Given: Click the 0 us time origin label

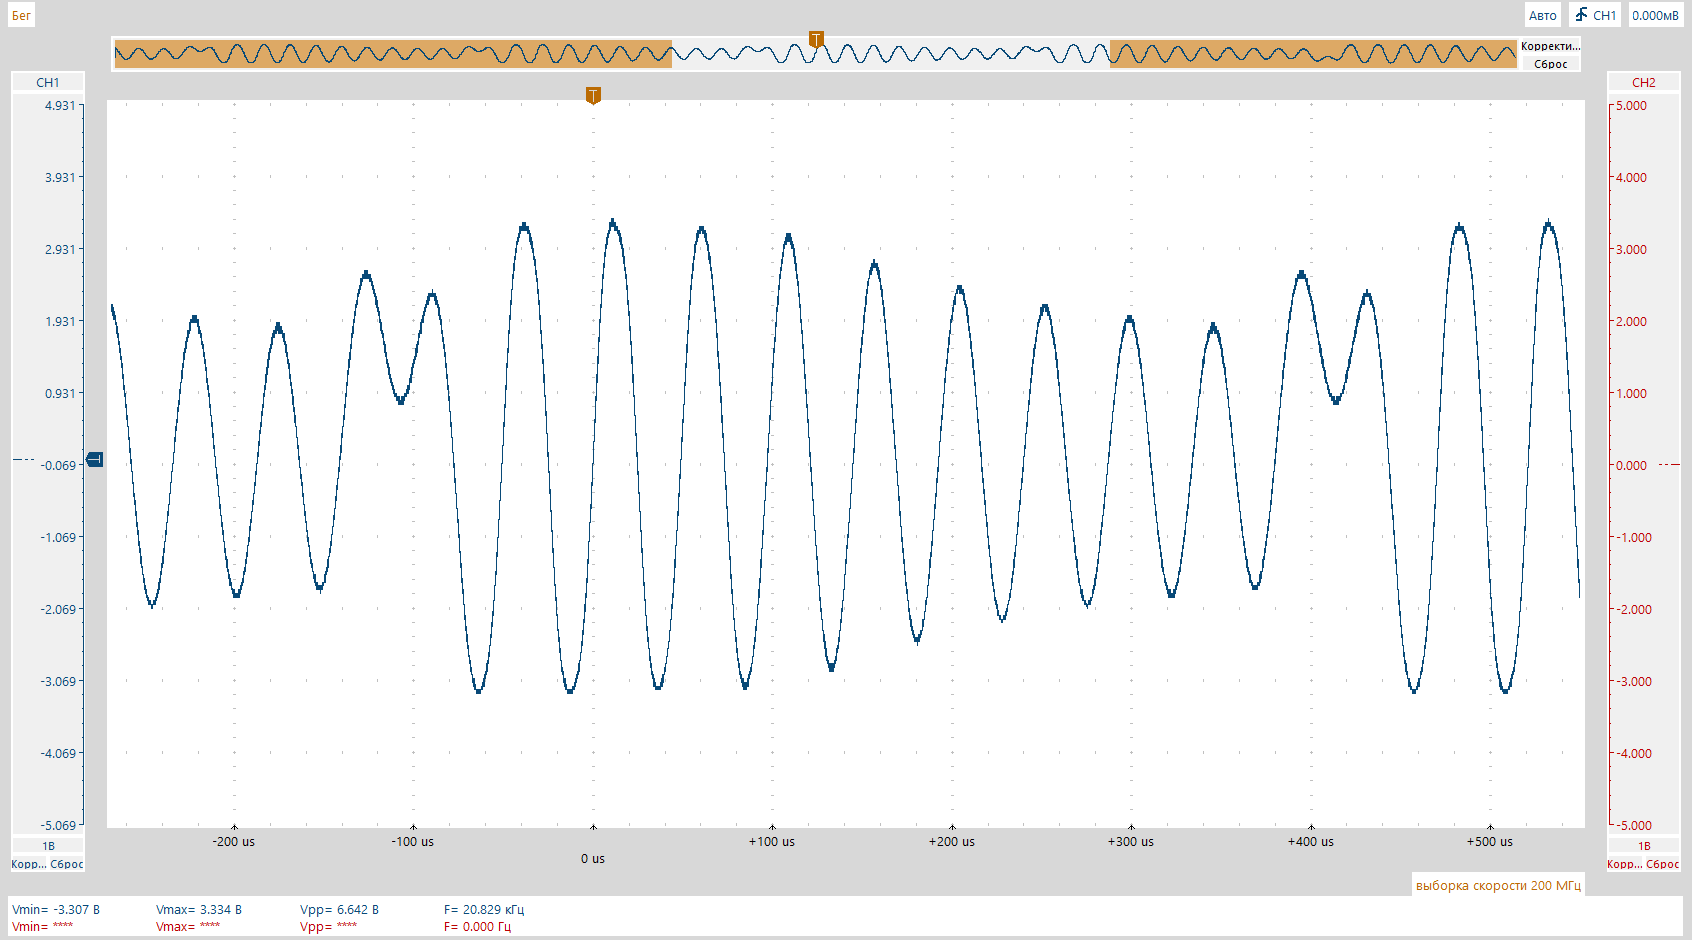Looking at the screenshot, I should [593, 859].
